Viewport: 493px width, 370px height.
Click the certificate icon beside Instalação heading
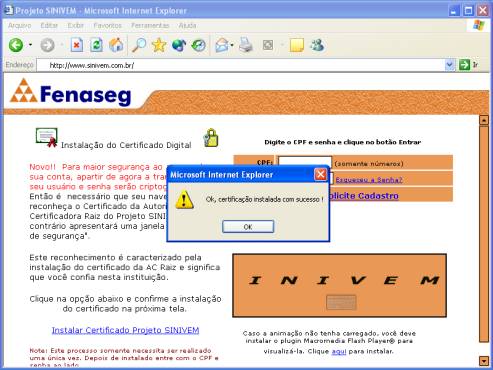click(47, 137)
